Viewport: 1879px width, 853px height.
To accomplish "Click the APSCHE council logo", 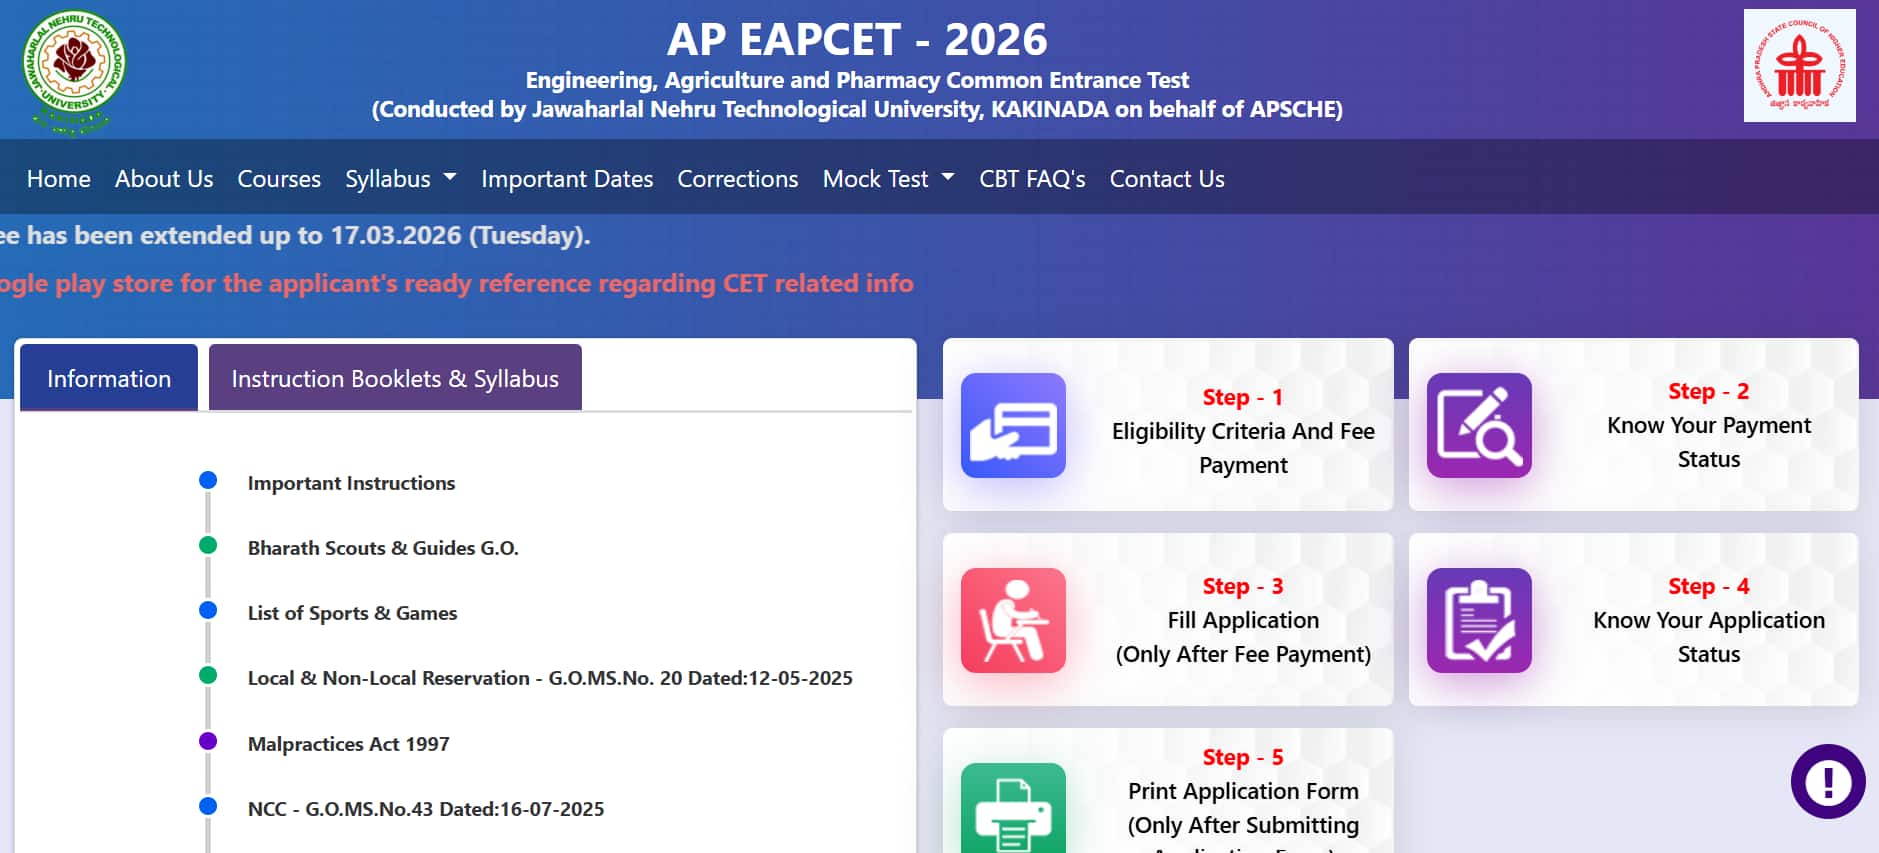I will (x=1799, y=66).
